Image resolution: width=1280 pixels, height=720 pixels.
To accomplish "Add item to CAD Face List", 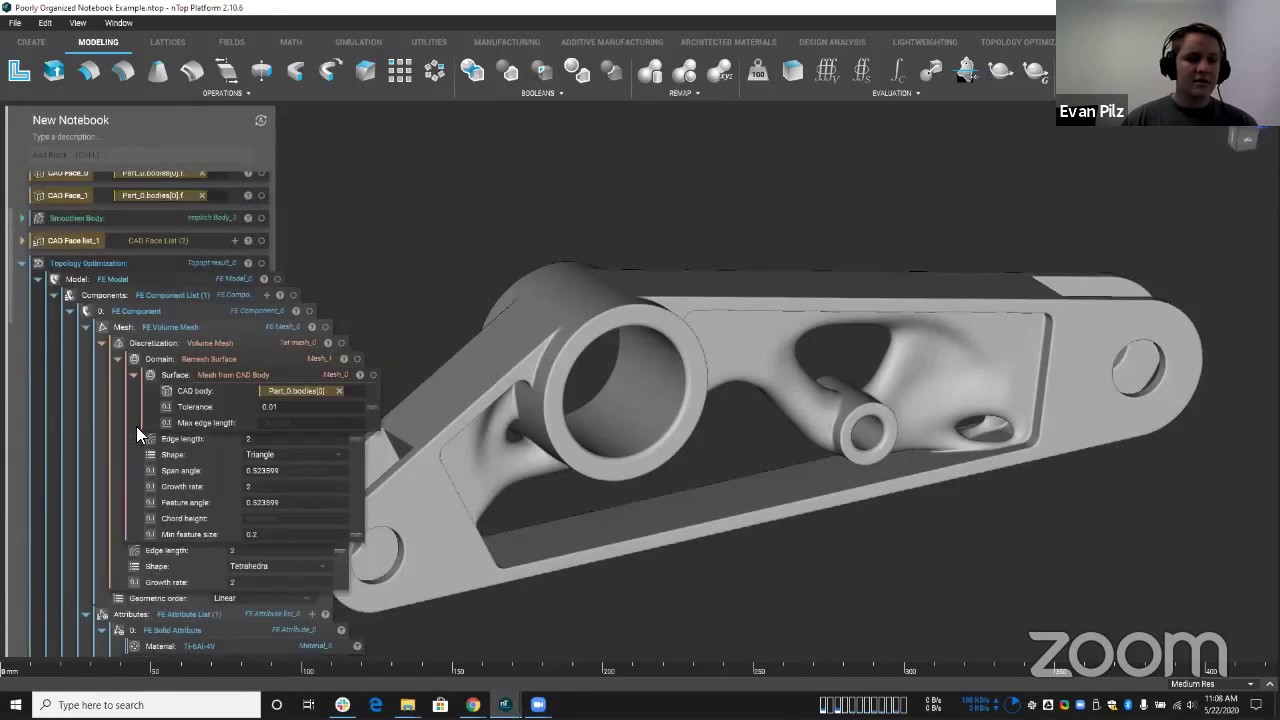I will point(235,240).
